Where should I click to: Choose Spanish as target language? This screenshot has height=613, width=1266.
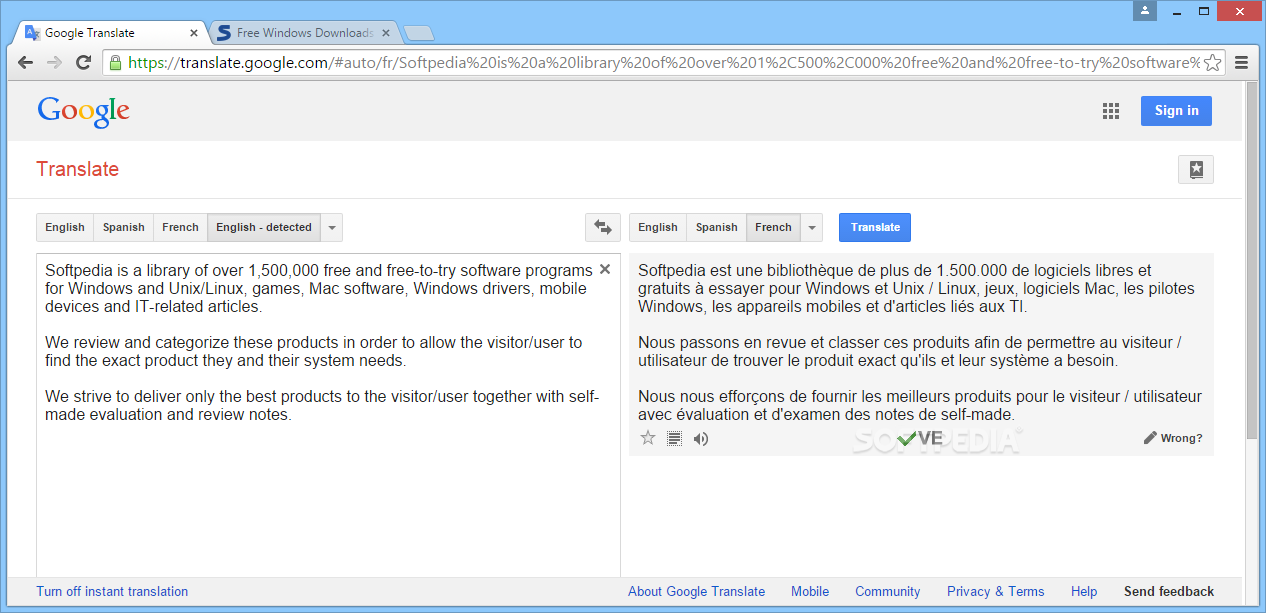tap(717, 227)
